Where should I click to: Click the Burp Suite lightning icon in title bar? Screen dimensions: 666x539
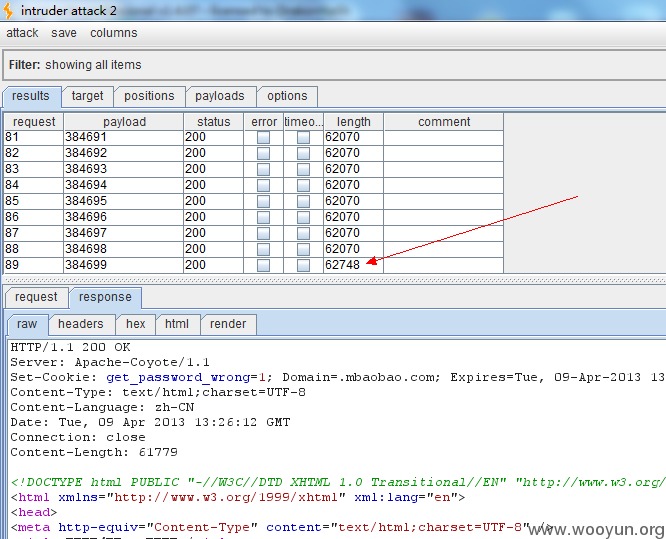pyautogui.click(x=8, y=11)
